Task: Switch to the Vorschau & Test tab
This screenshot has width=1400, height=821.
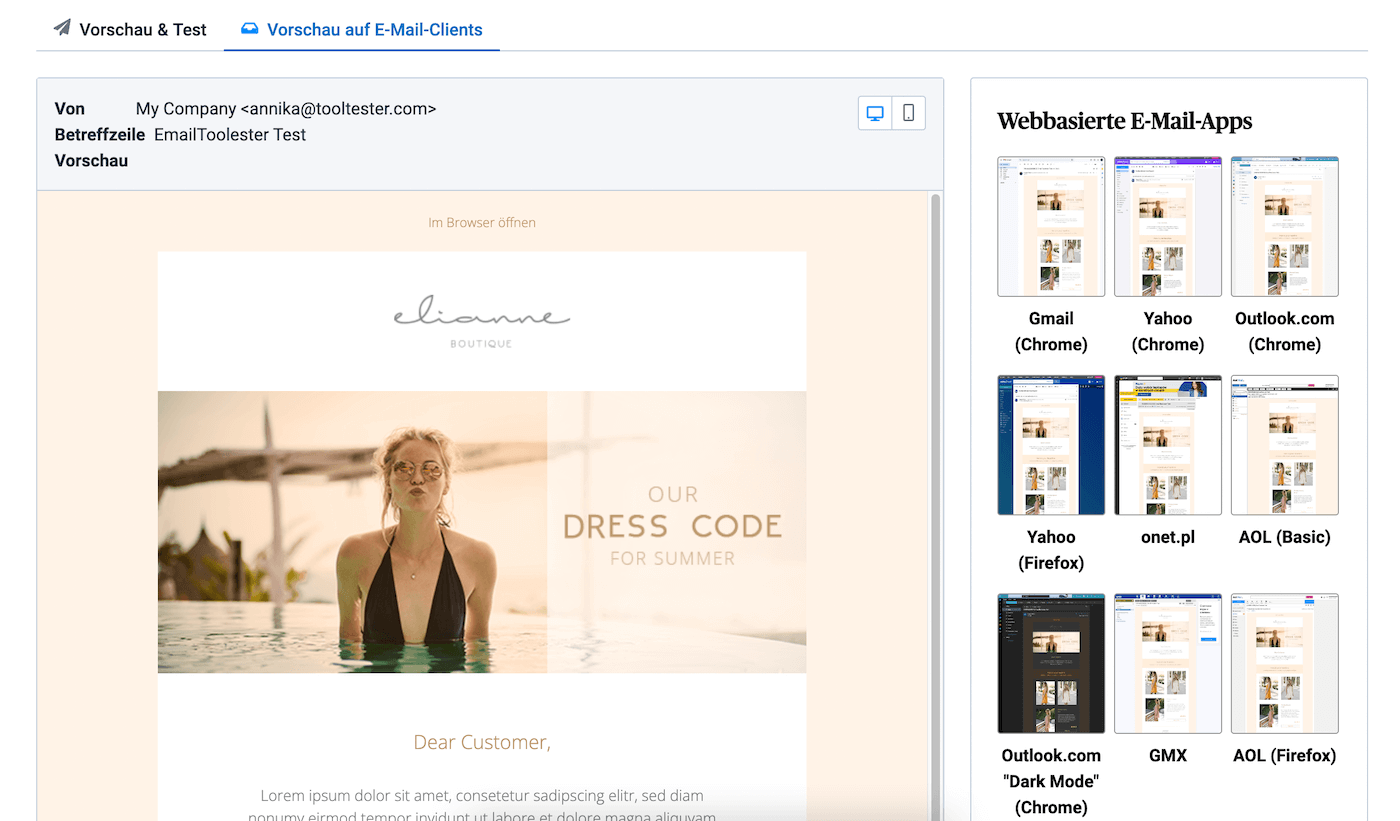Action: point(130,29)
